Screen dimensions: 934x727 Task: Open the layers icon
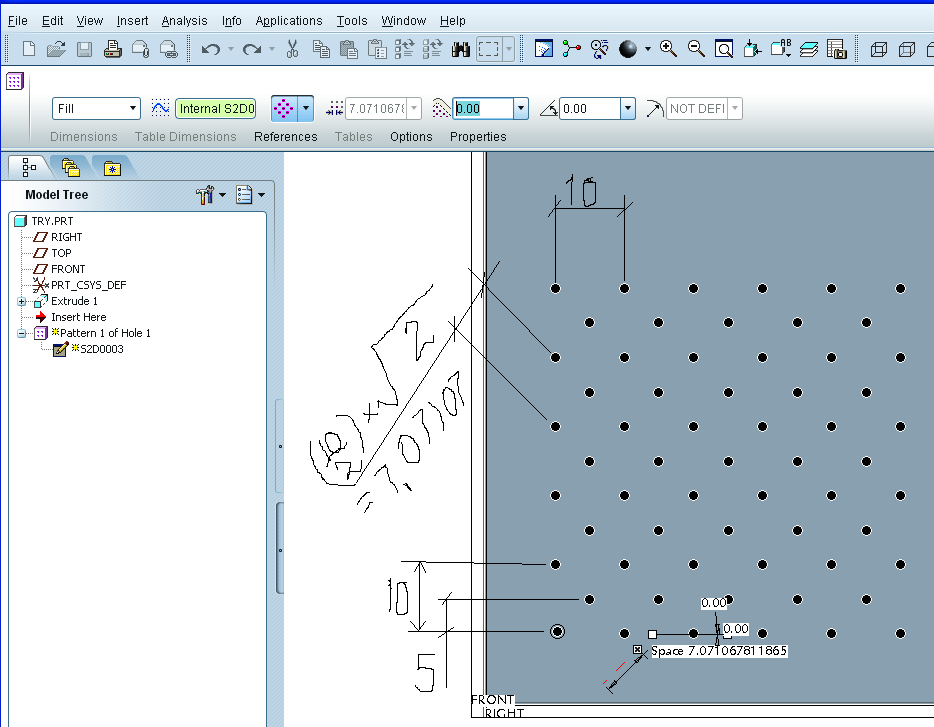pos(808,49)
